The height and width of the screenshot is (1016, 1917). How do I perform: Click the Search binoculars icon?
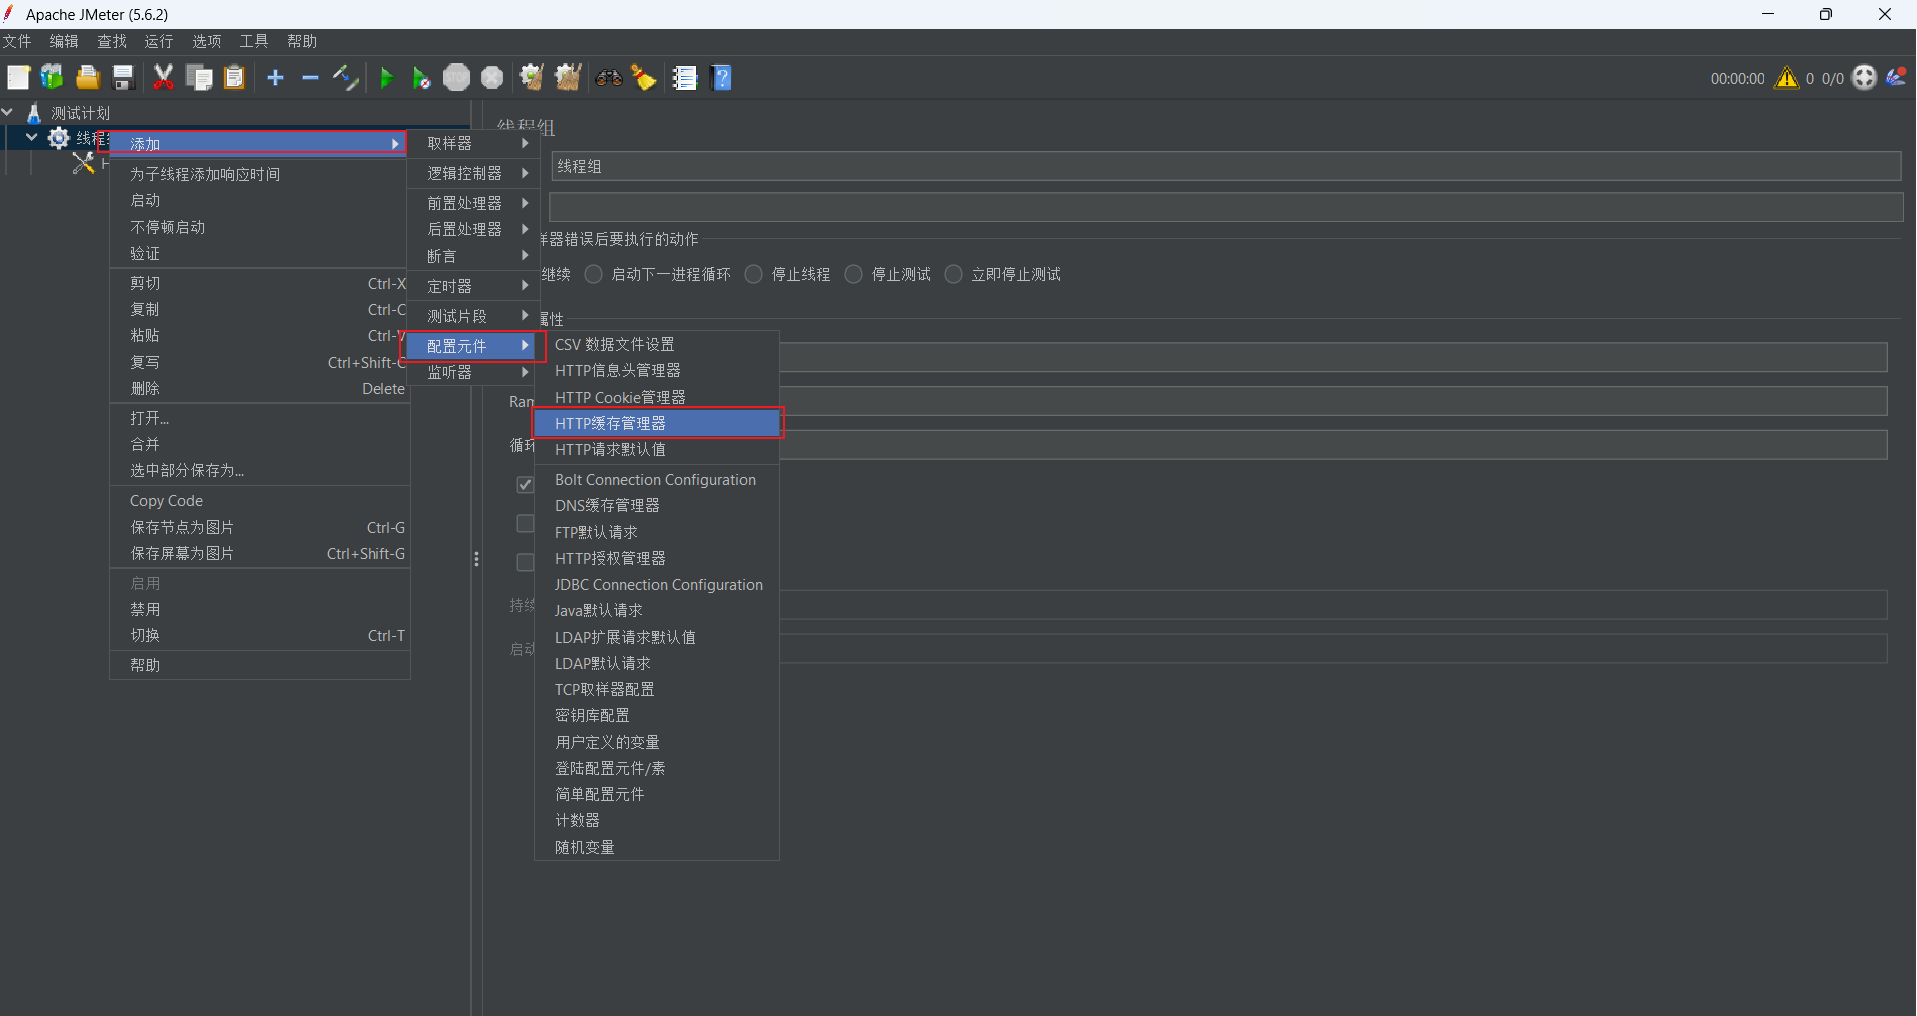(609, 77)
